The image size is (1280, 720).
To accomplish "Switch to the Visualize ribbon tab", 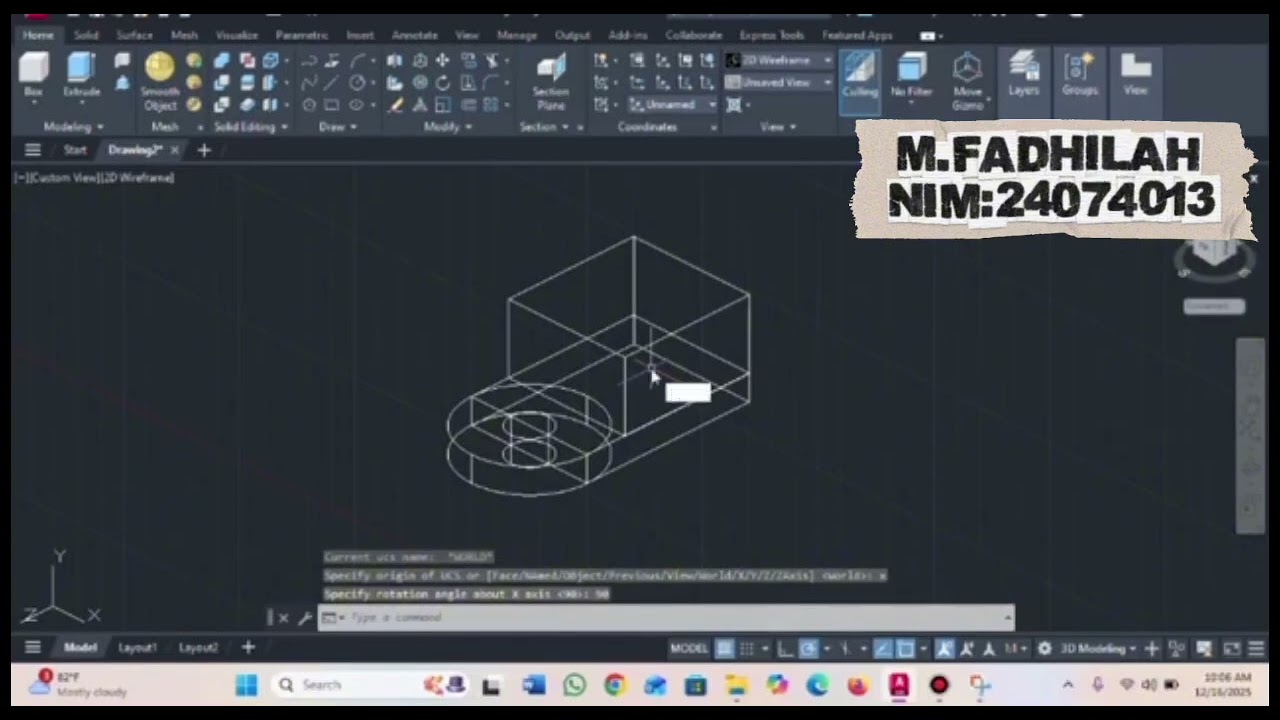I will tap(237, 35).
